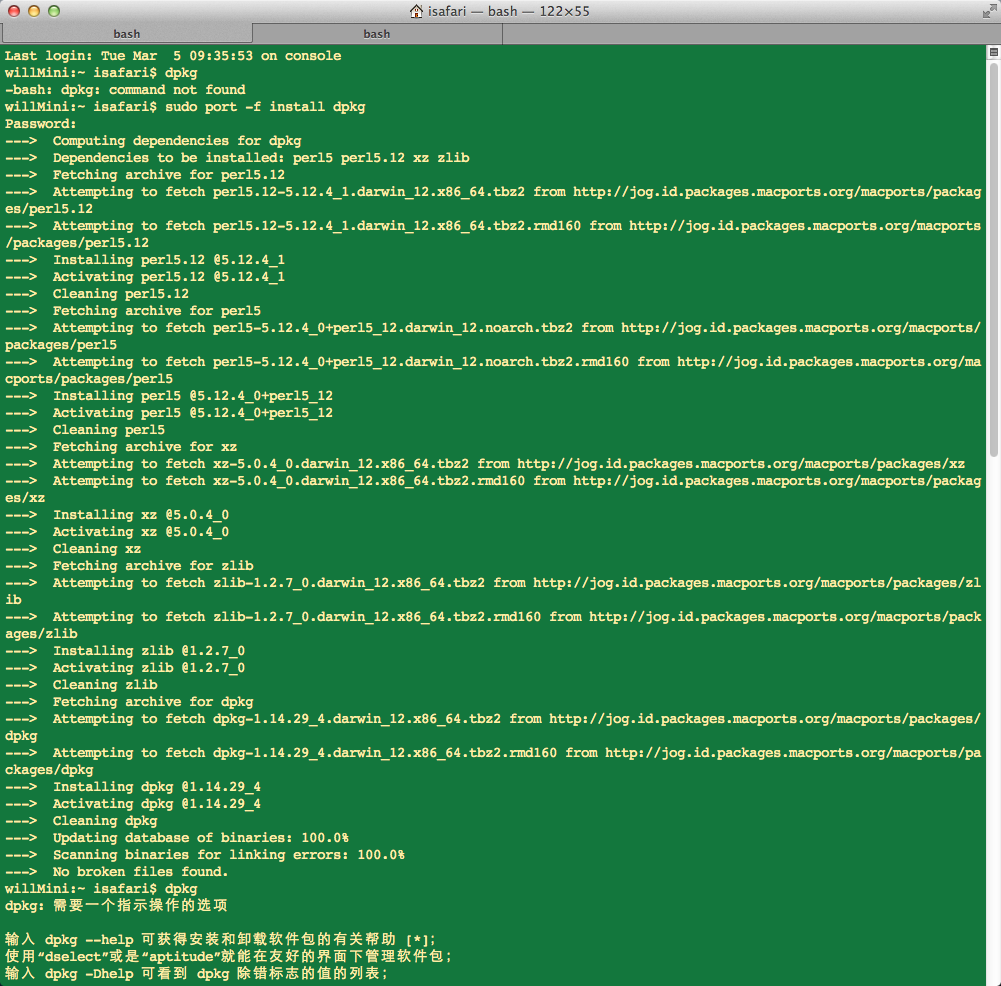Click 'Fetching archive for perl5.12' line
The height and width of the screenshot is (986, 1001).
145,174
